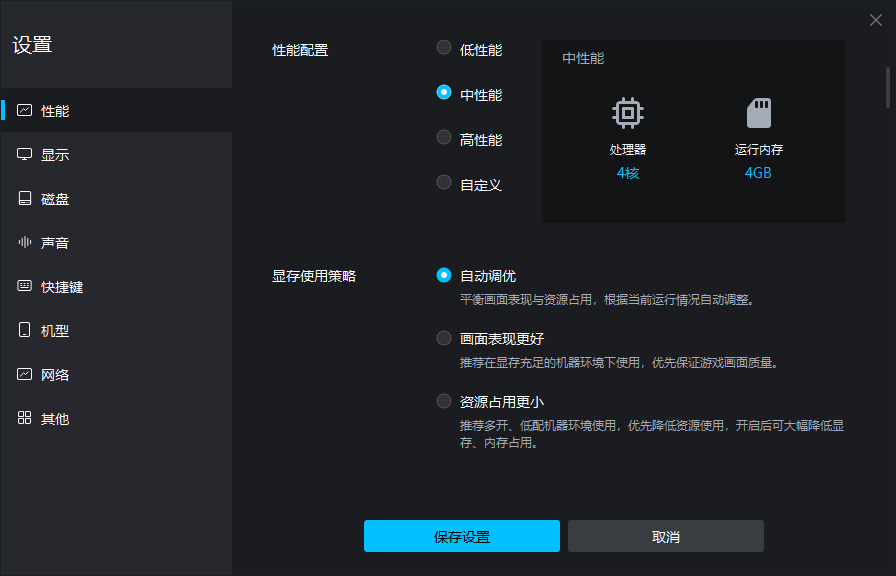
Task: Open the 显示 settings tab label
Action: [x=55, y=155]
